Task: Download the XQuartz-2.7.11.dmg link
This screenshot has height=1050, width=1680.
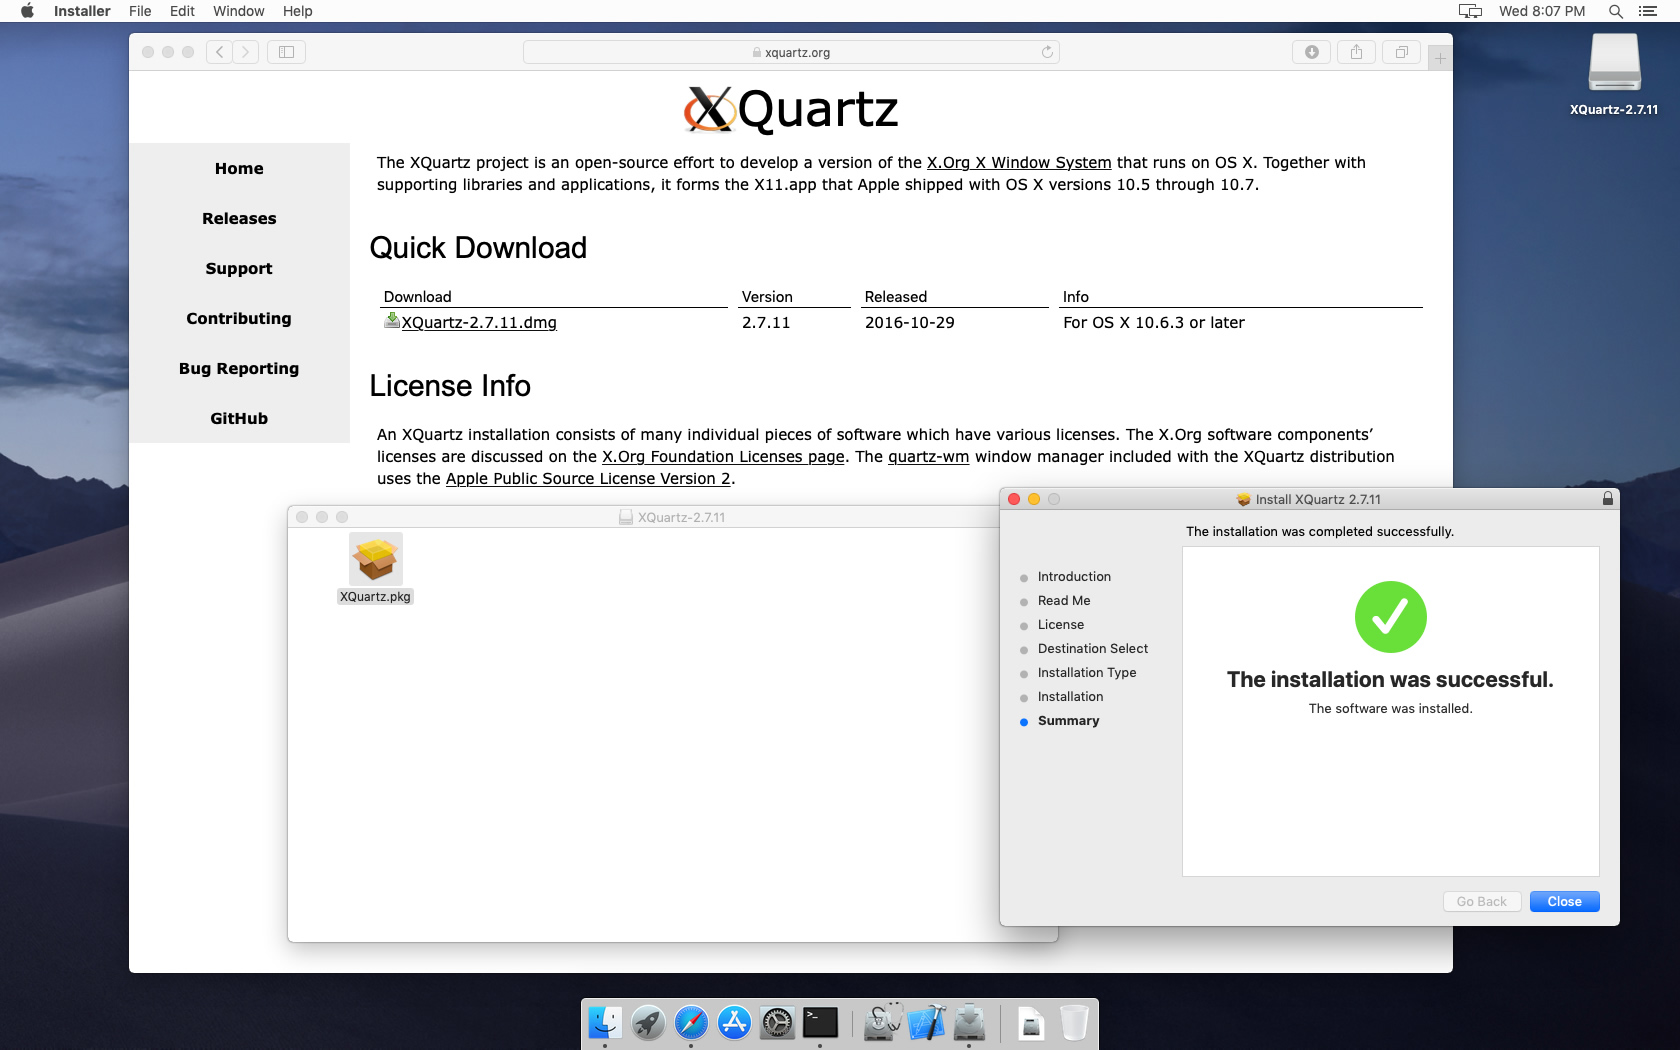Action: coord(479,323)
